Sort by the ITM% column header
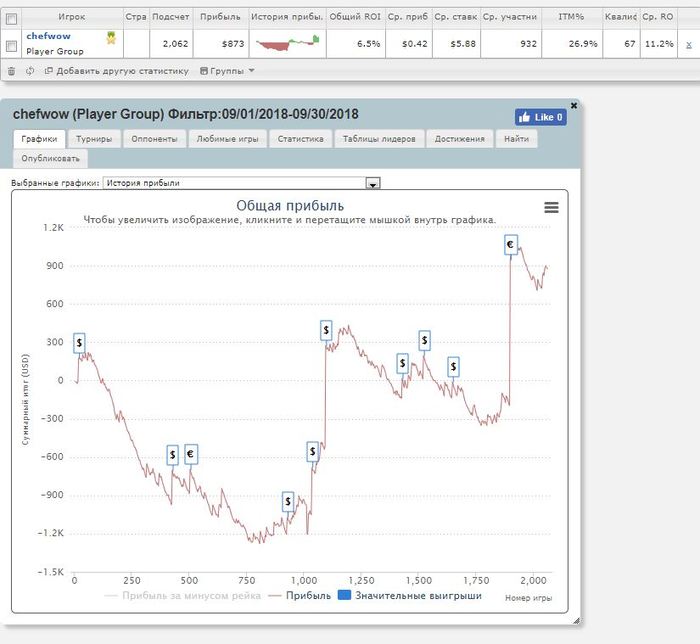This screenshot has width=700, height=644. click(571, 17)
